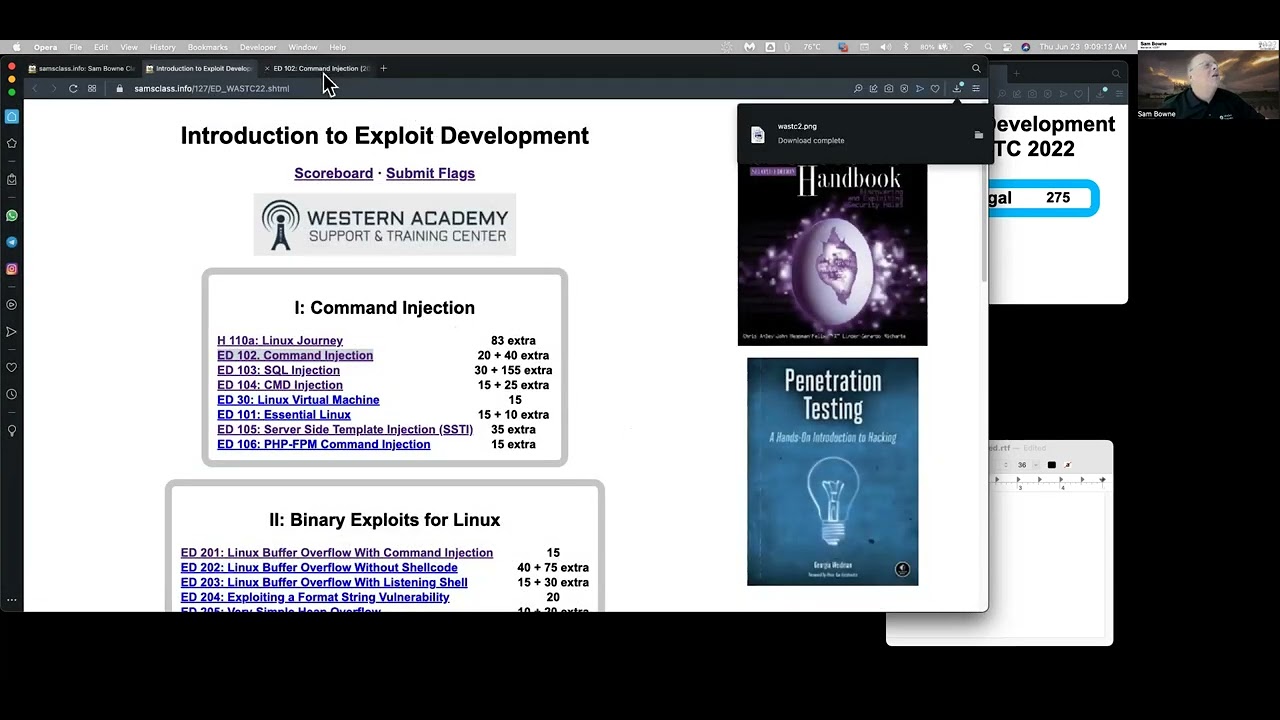Screen dimensions: 1280x720
Task: Switch to ED 102 Command Injection tab
Action: pos(321,68)
